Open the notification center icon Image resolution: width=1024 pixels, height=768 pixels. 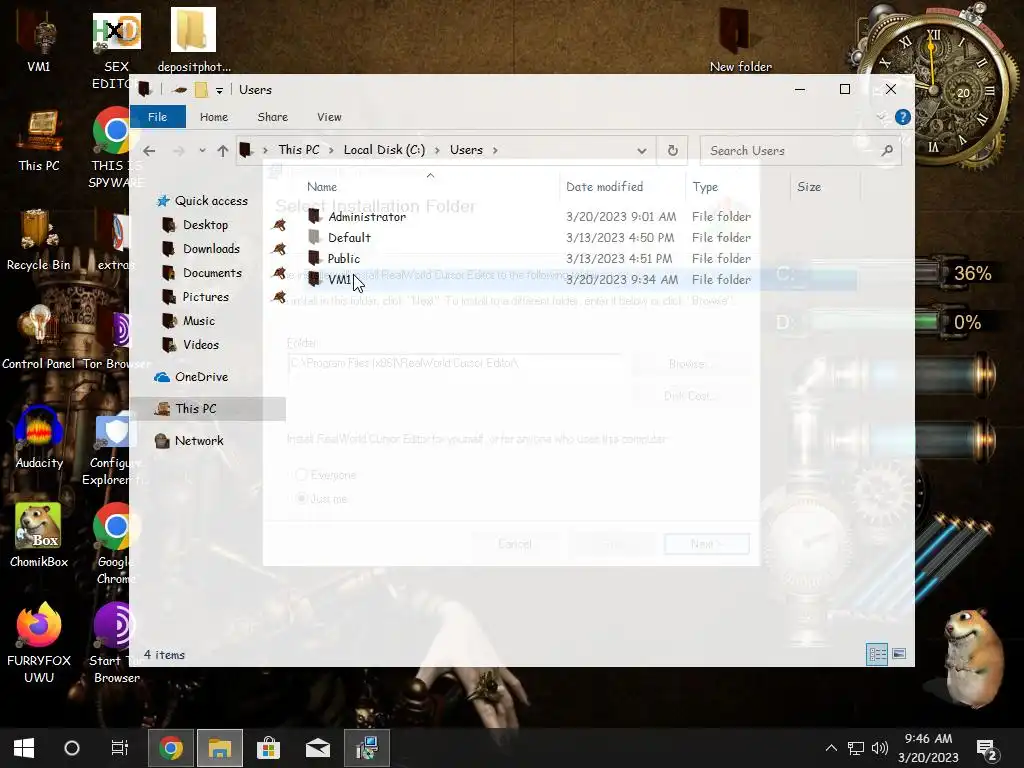[x=985, y=750]
